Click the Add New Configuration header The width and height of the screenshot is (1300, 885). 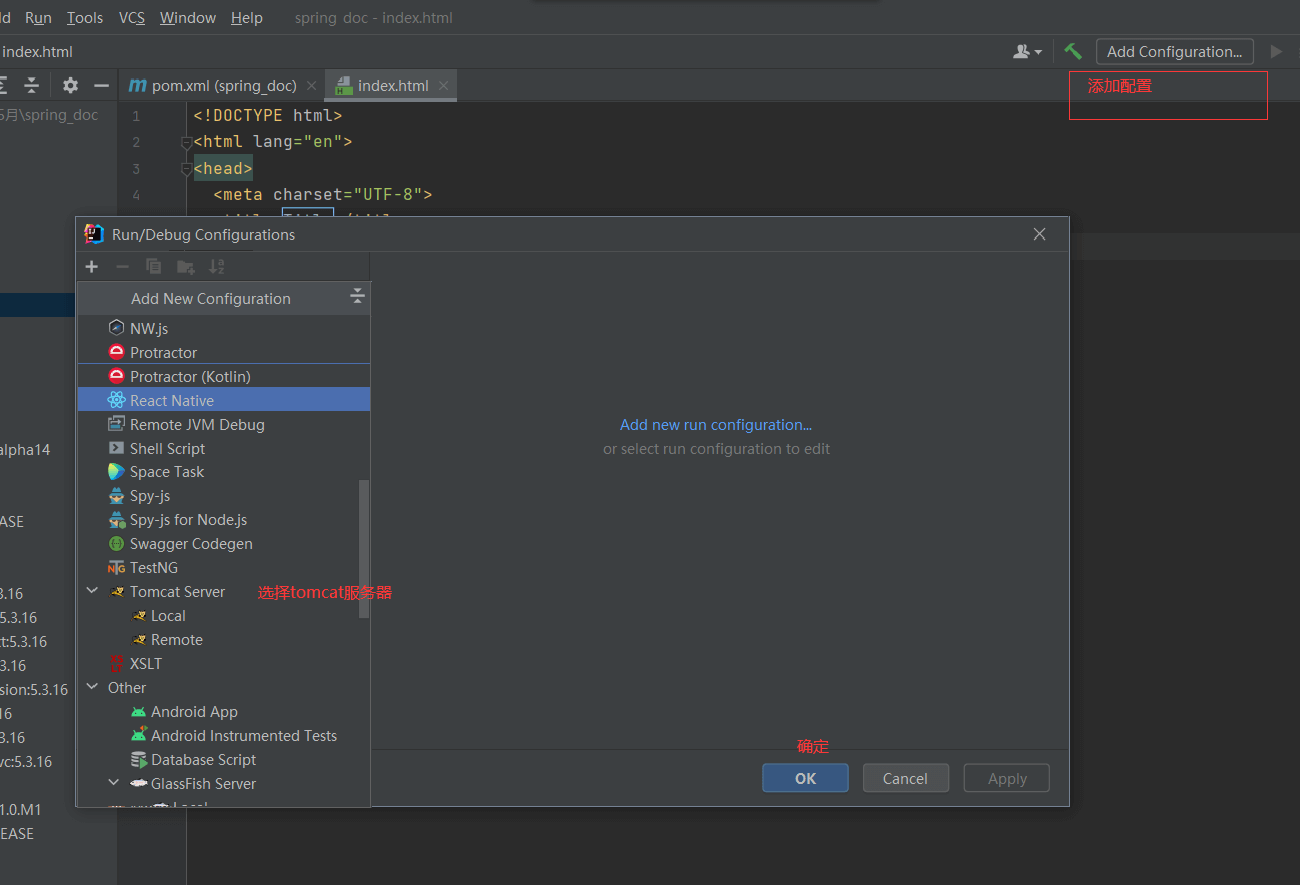(x=224, y=298)
